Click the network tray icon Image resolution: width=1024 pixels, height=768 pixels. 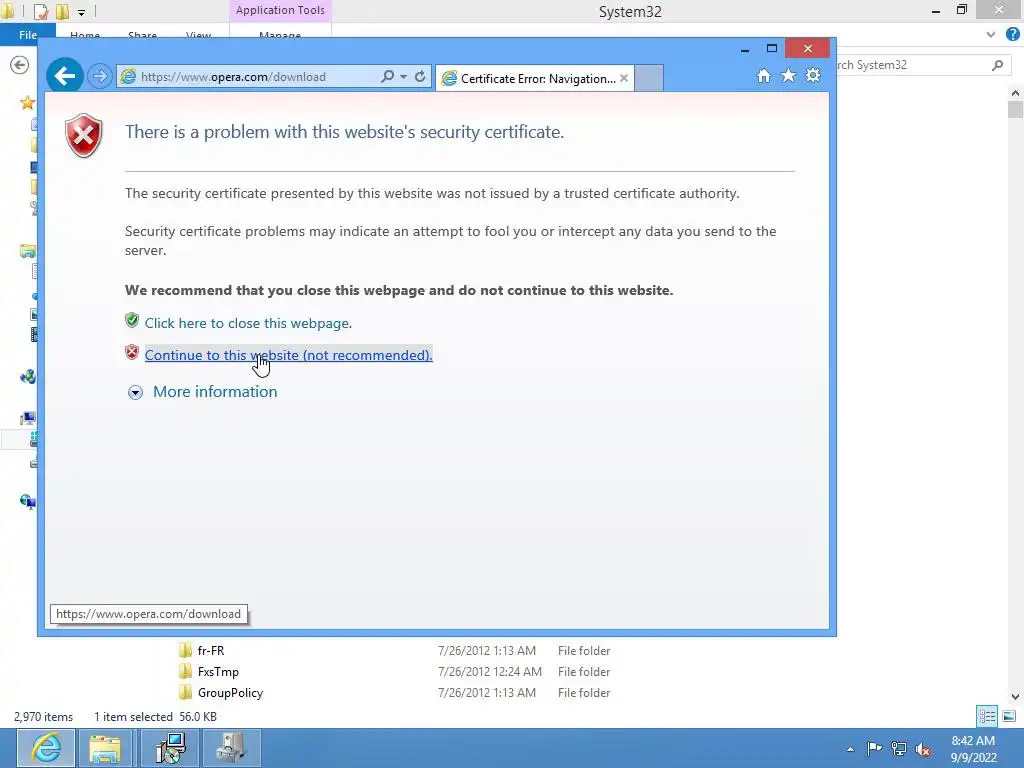pos(899,748)
